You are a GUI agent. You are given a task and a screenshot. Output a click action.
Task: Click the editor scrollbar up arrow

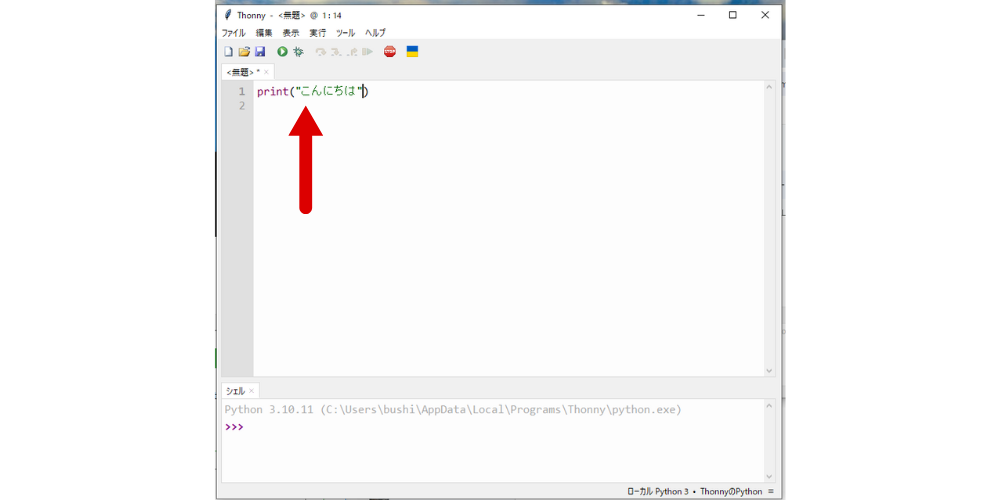pyautogui.click(x=769, y=87)
